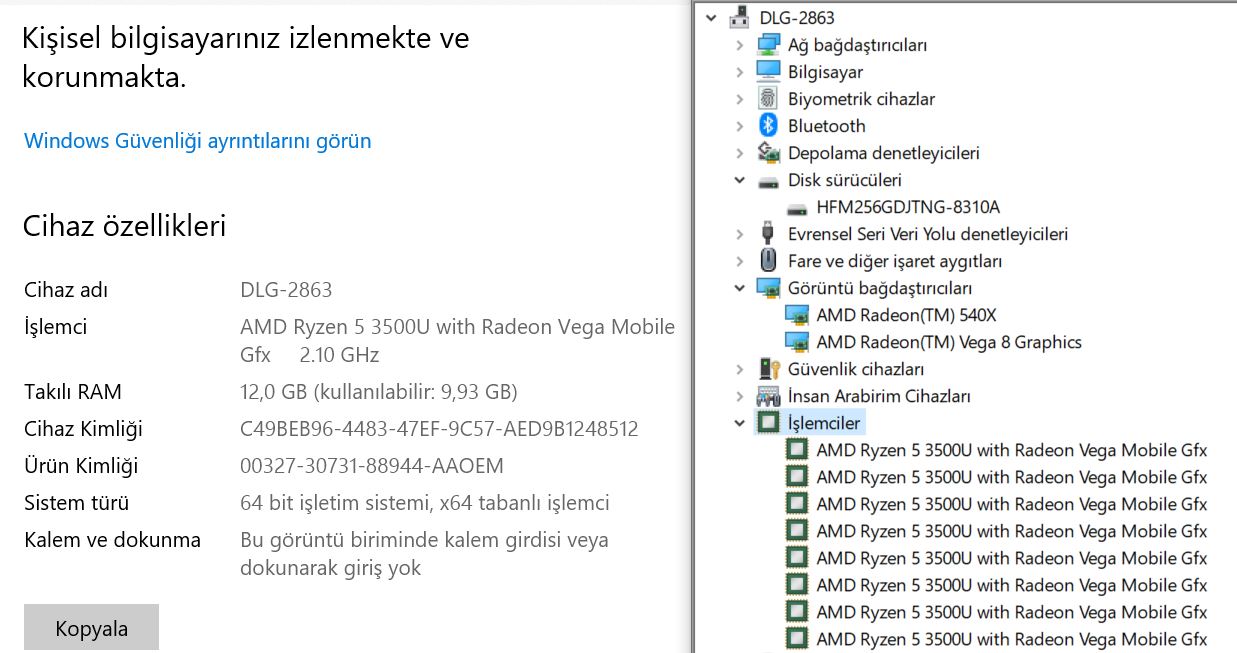The width and height of the screenshot is (1237, 653).
Task: Click the processor value AMD Ryzen 5 3500U
Action: pos(457,341)
